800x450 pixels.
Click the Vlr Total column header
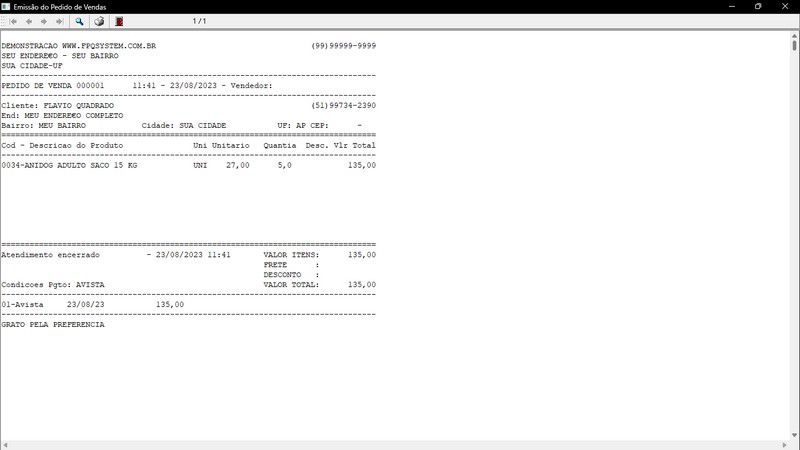coord(355,145)
